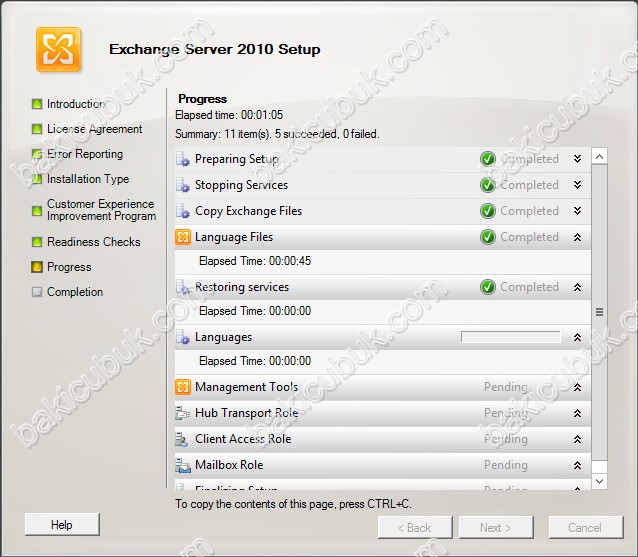Expand the Stopping Services details
Image resolution: width=638 pixels, height=557 pixels.
pos(577,185)
